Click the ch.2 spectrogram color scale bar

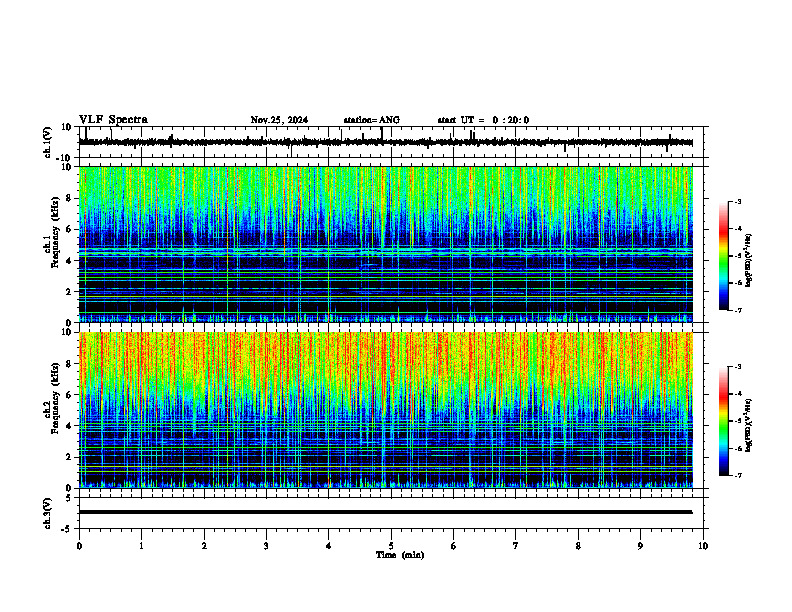click(723, 421)
